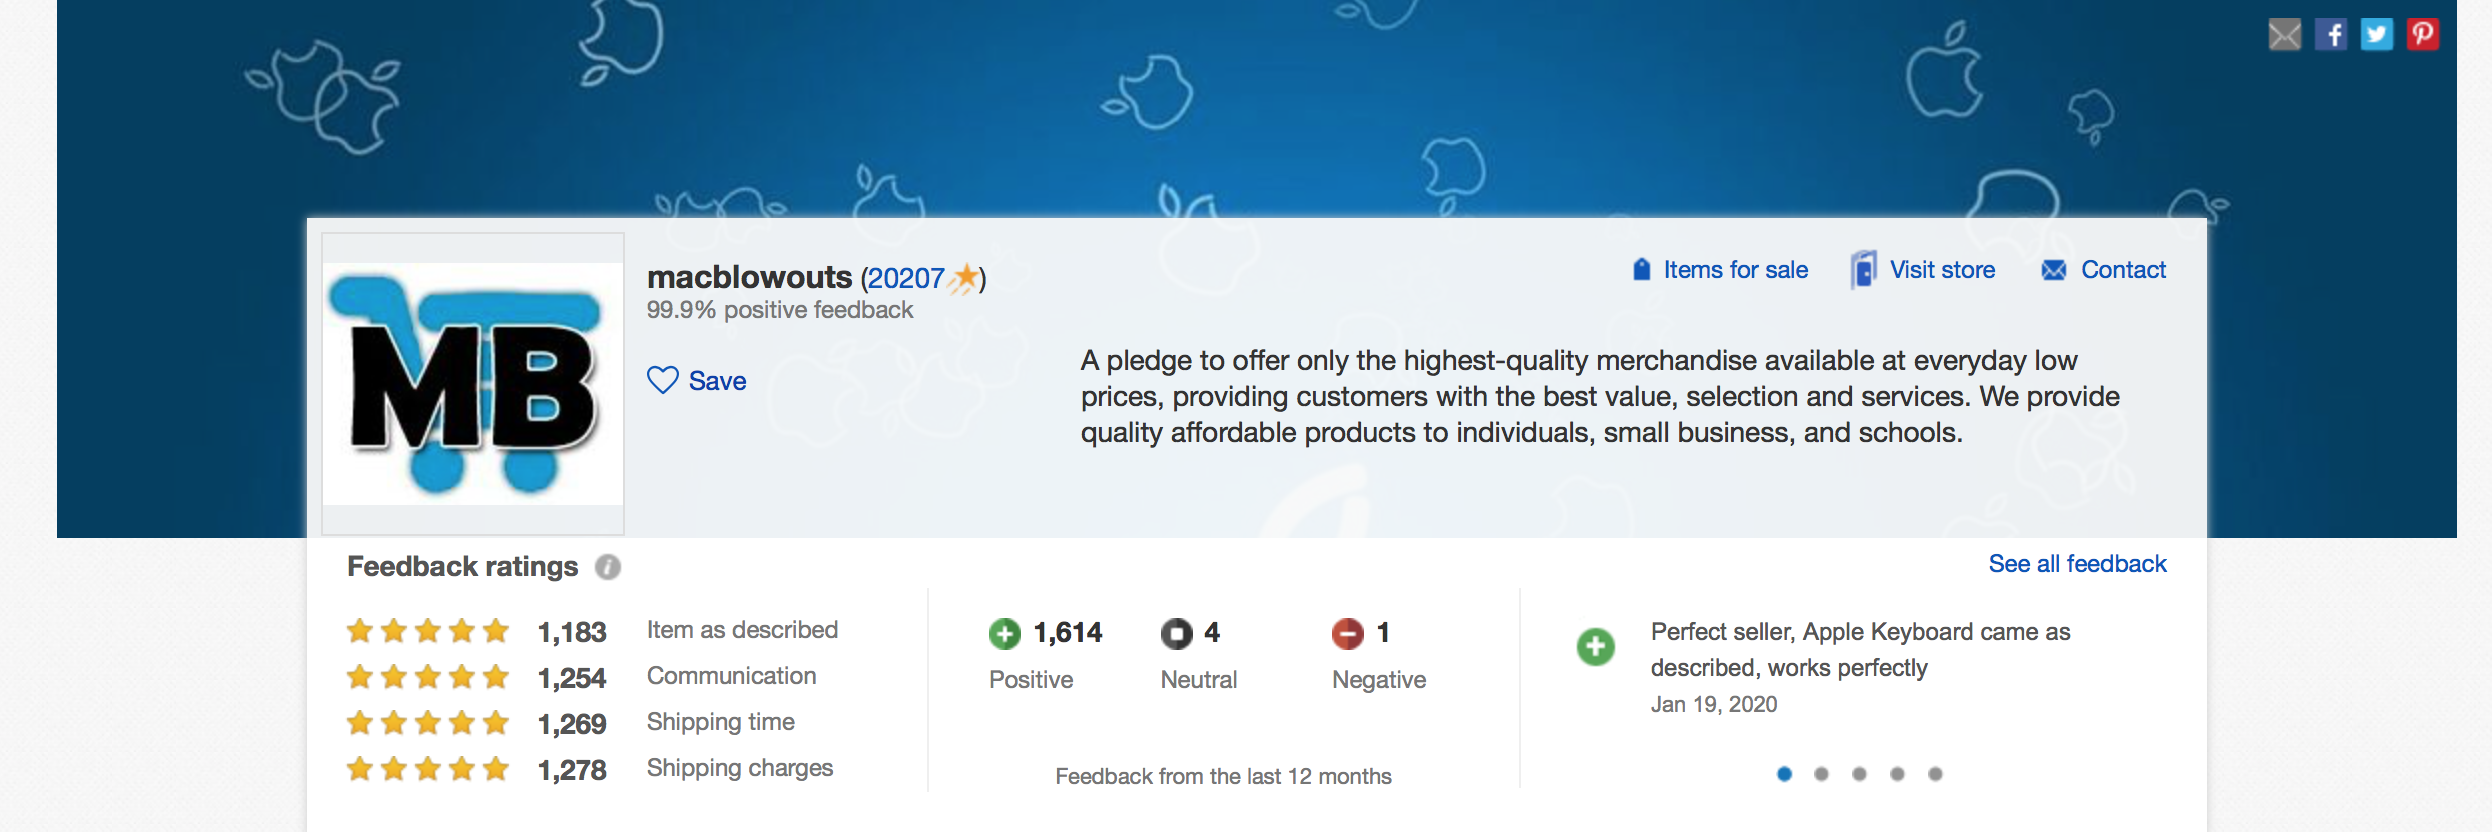Click the gray Neutral feedback icon
Image resolution: width=2492 pixels, height=832 pixels.
click(1177, 633)
